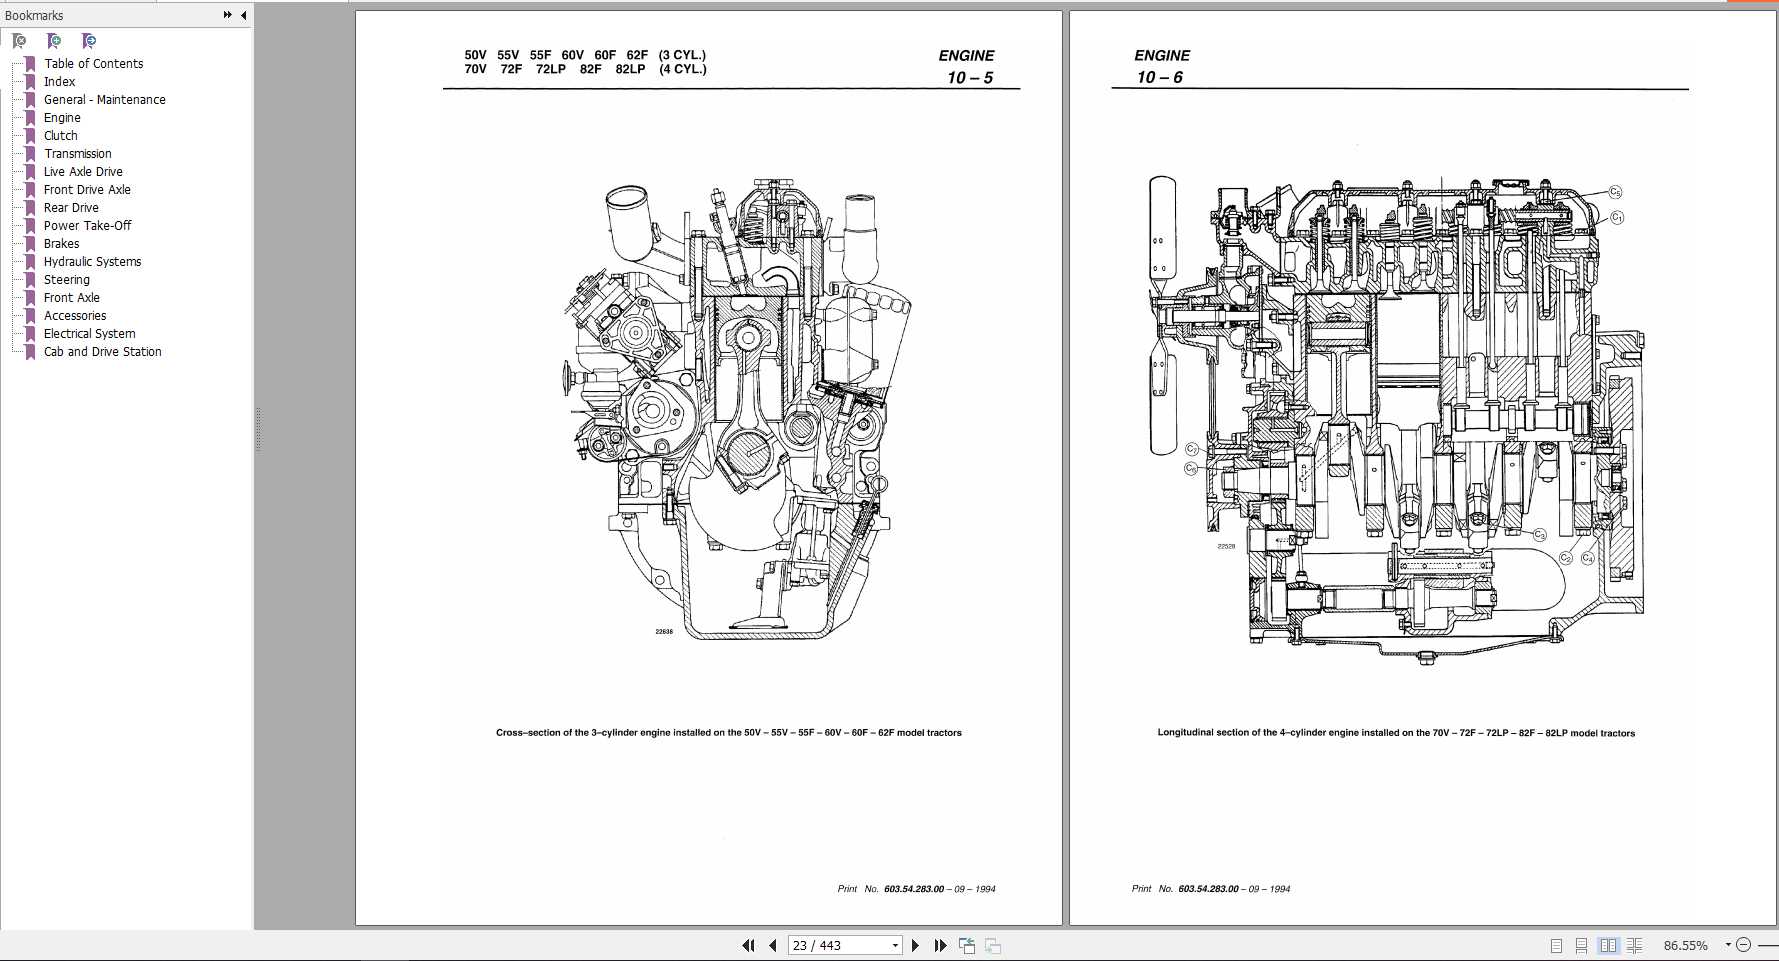The width and height of the screenshot is (1779, 961).
Task: Go to the Rear Drive bookmark
Action: (x=71, y=208)
